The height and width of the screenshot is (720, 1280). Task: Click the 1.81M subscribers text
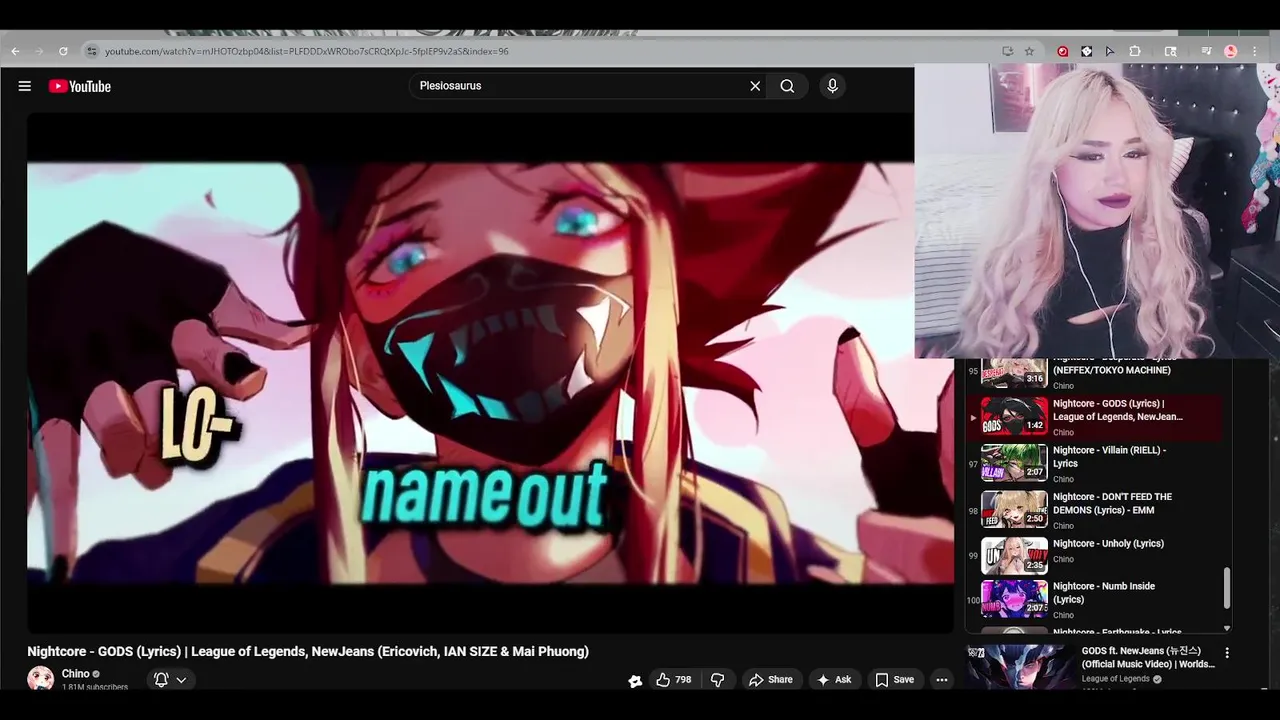[95, 688]
